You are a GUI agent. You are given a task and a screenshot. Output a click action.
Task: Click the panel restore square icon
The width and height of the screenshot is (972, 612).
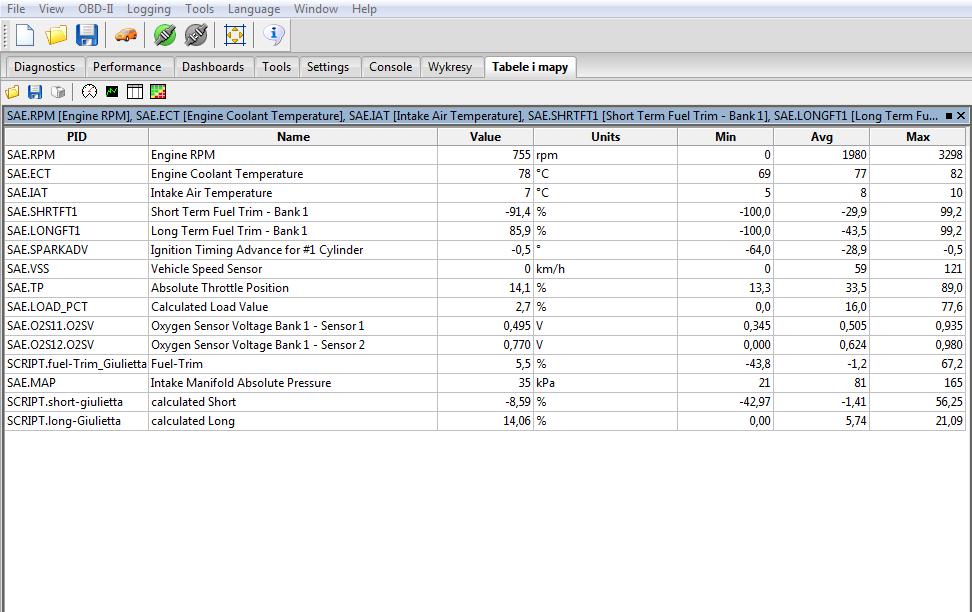(x=949, y=116)
